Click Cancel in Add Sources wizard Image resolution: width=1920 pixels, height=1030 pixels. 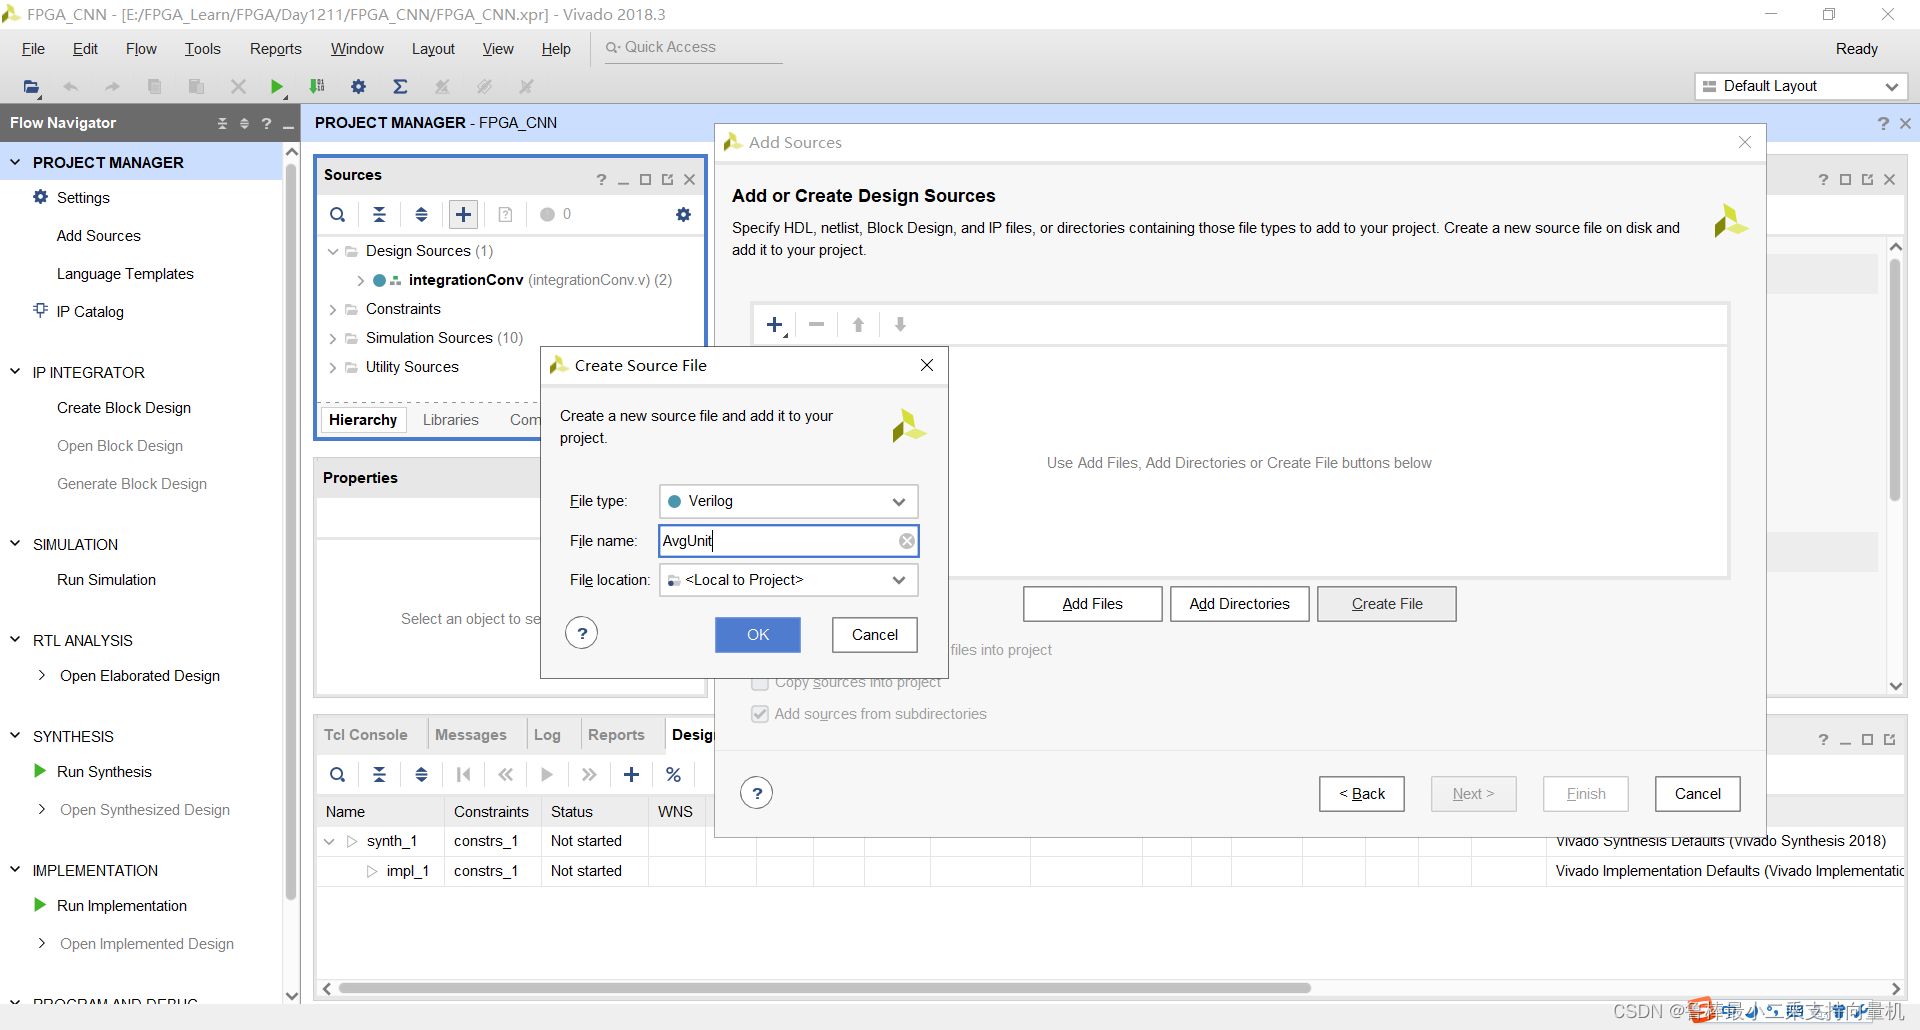click(1698, 794)
